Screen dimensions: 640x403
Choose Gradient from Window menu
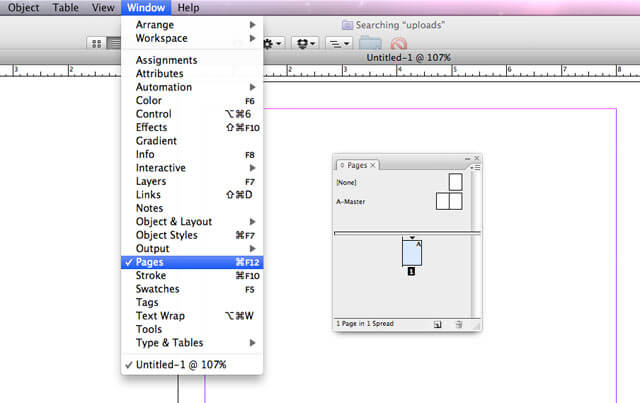(192, 141)
